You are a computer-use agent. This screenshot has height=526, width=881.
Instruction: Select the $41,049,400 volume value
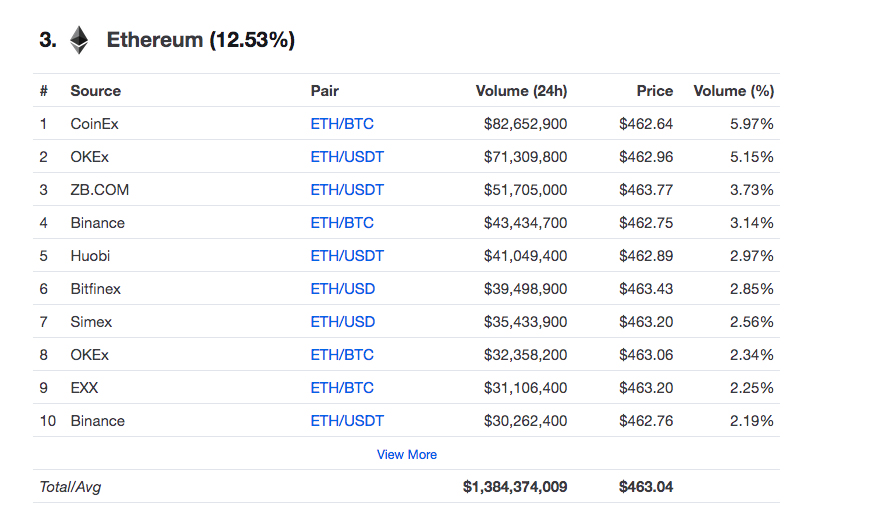pyautogui.click(x=525, y=256)
